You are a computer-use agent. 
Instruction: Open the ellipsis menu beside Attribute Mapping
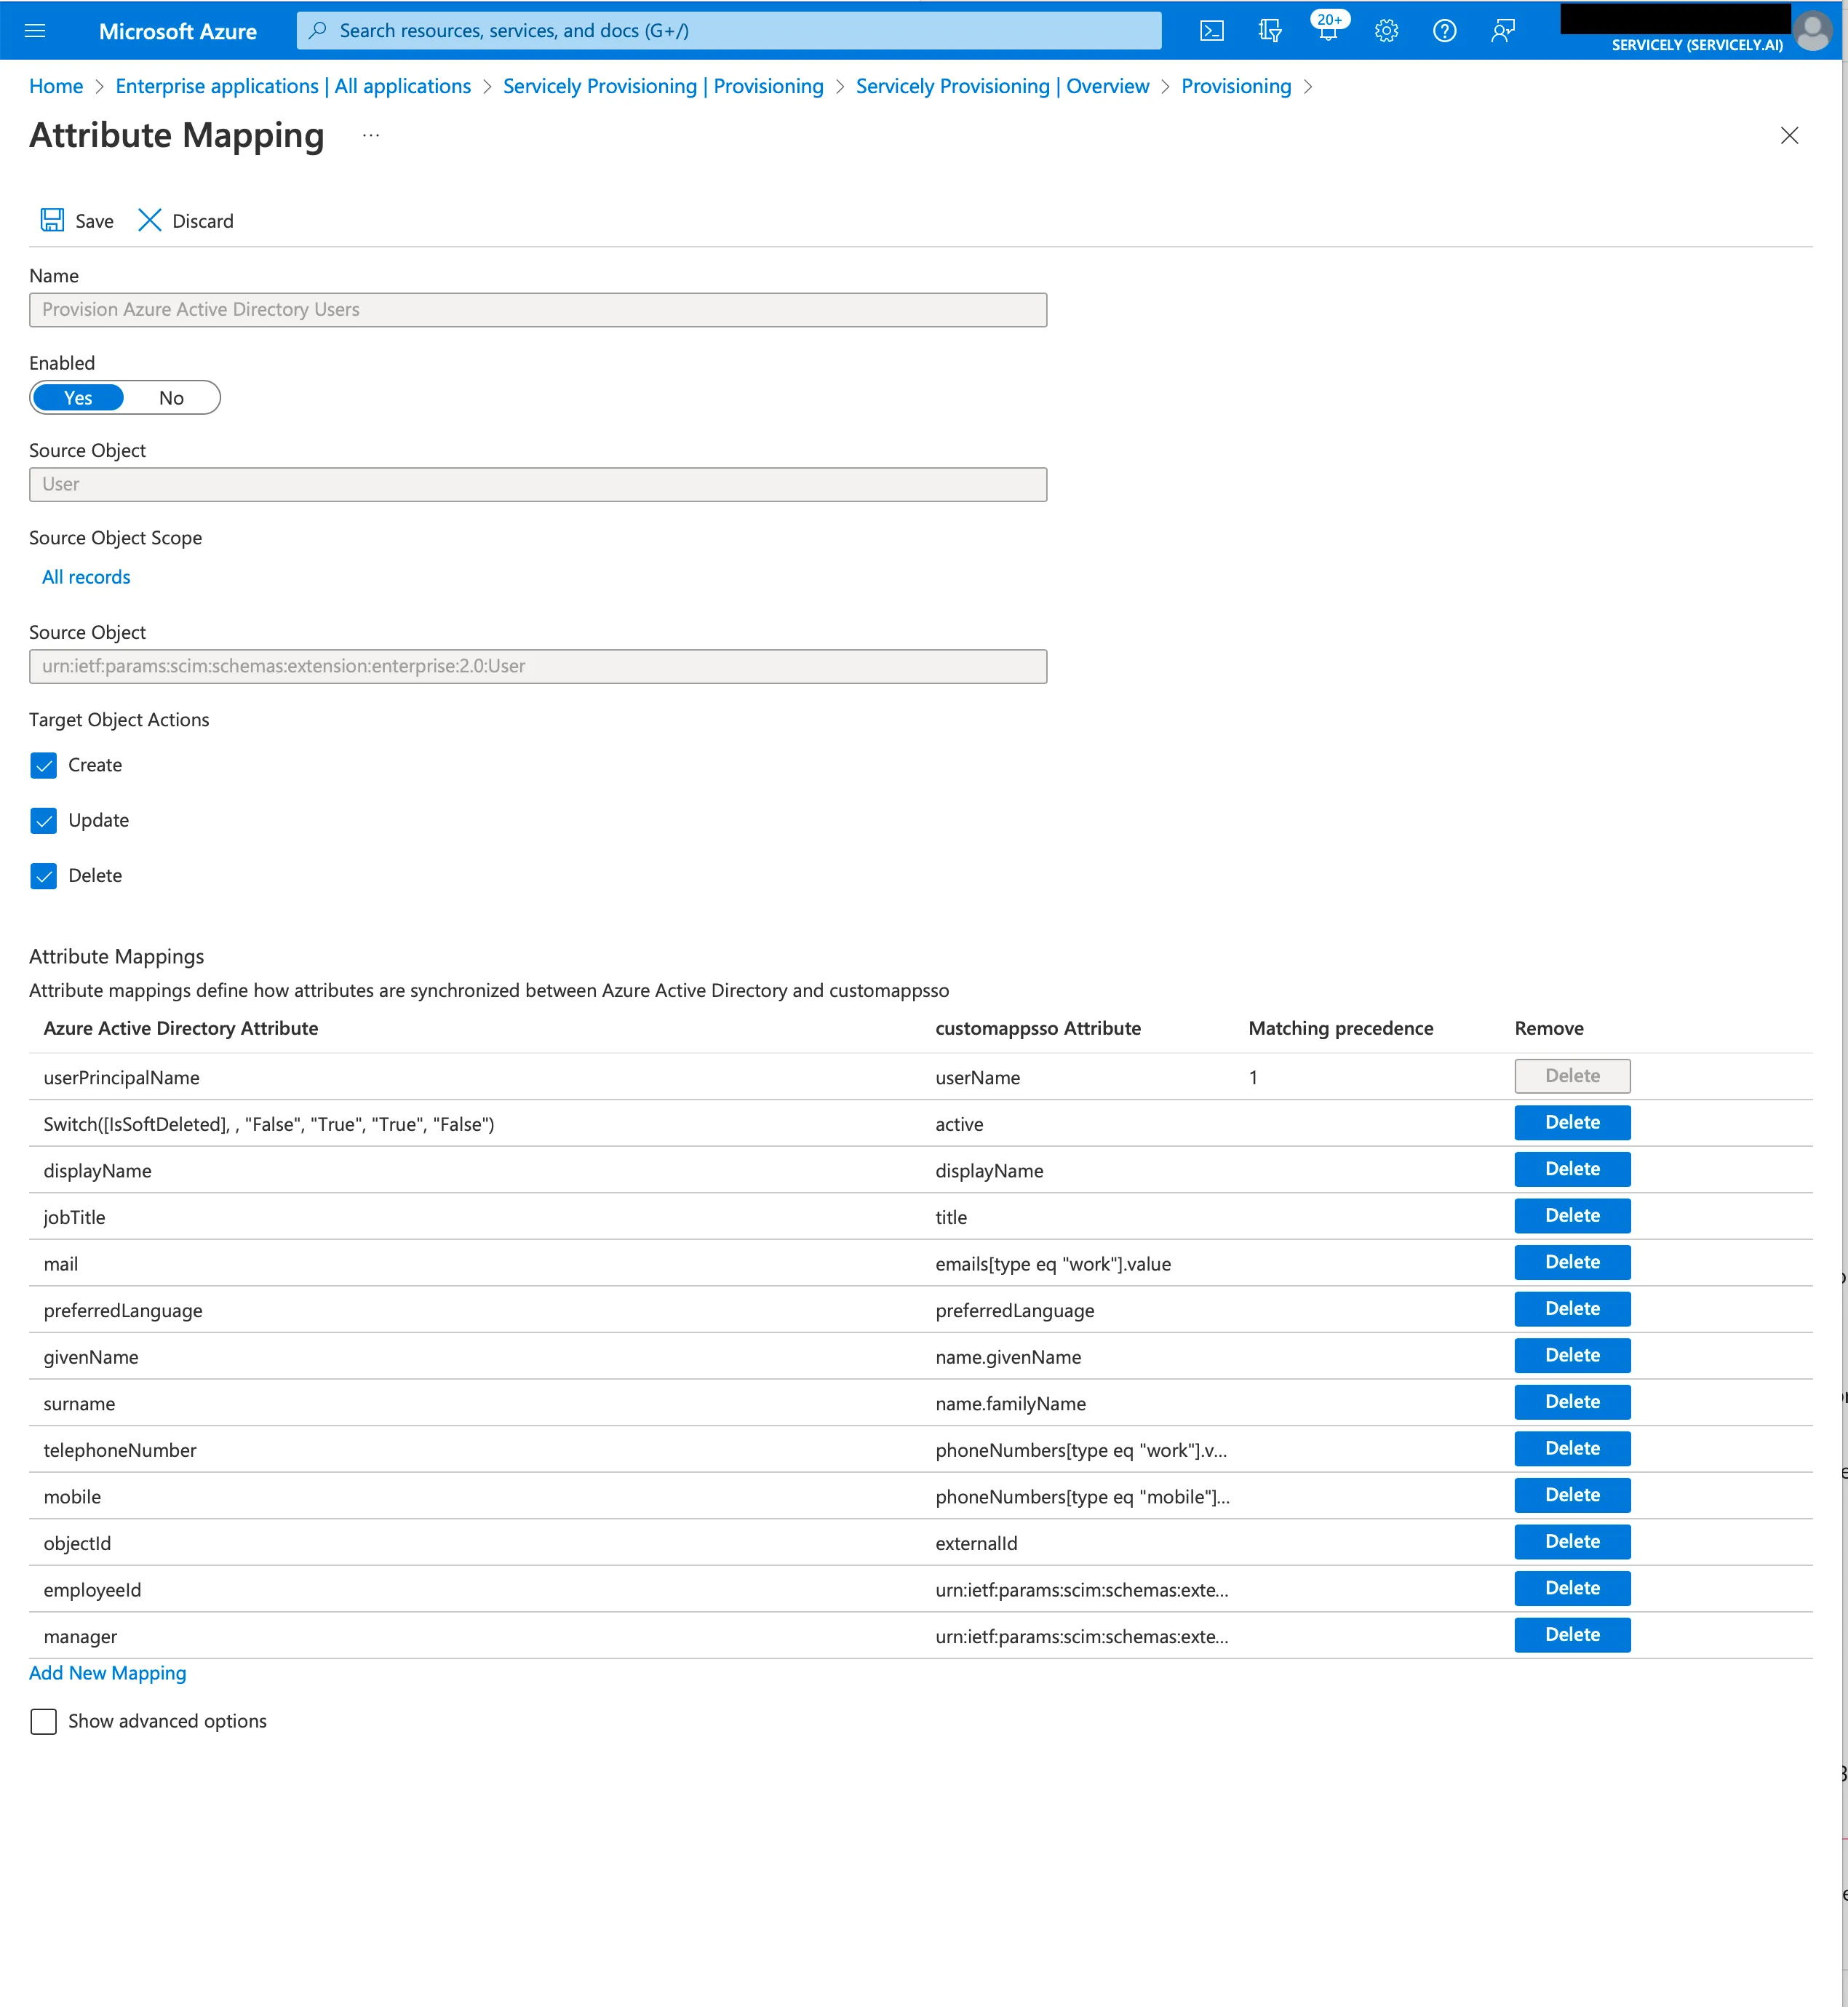(371, 136)
